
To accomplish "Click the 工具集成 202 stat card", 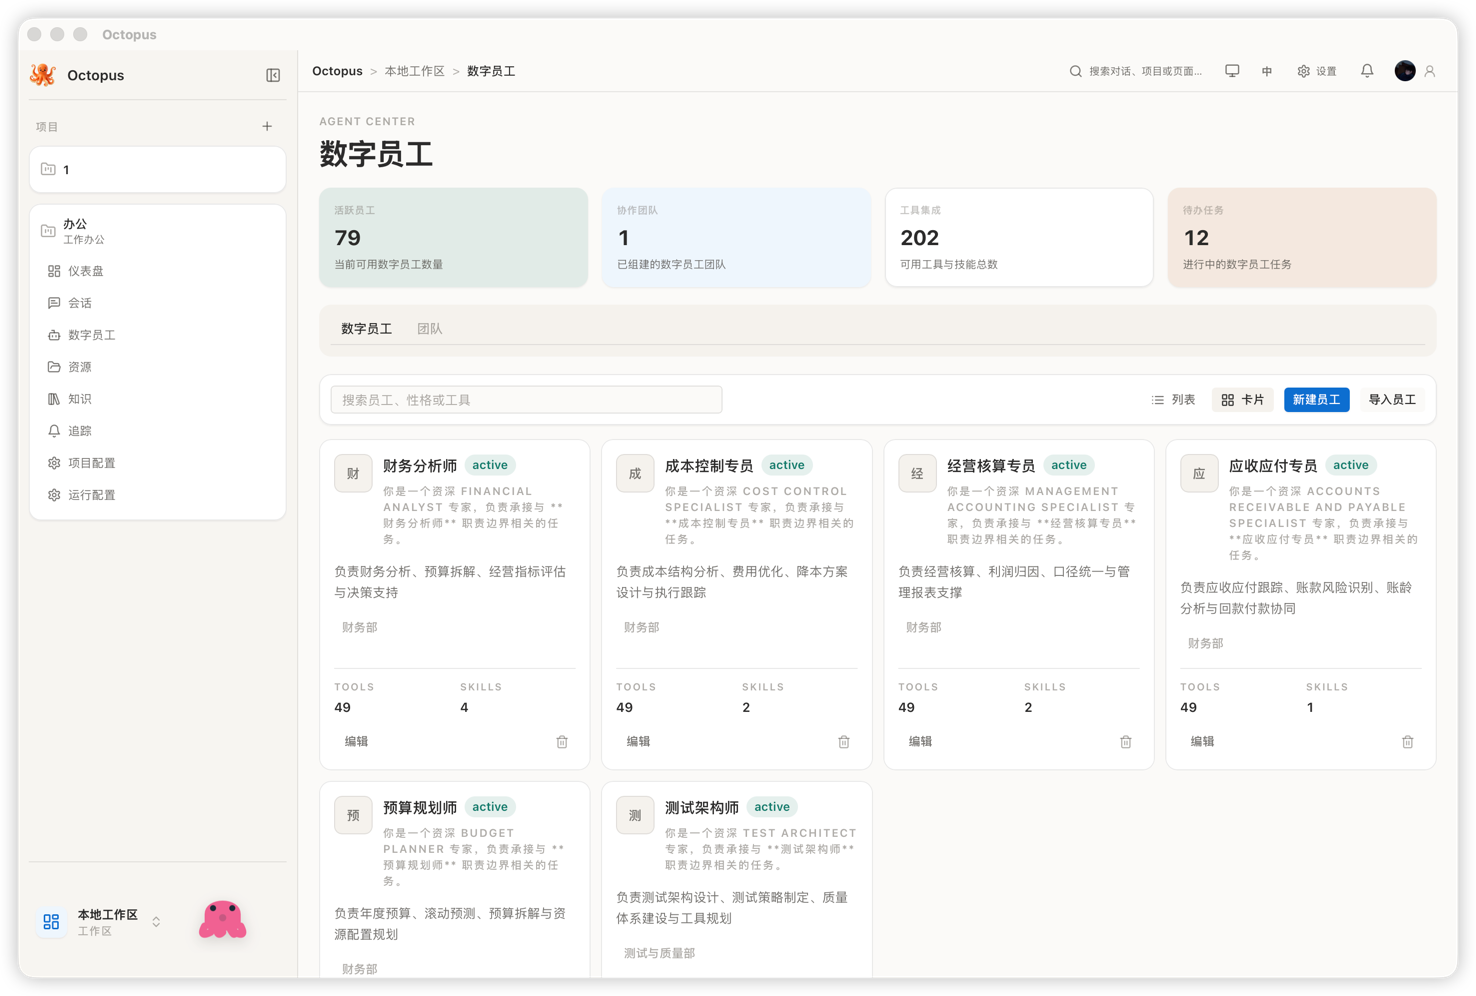I will pos(1019,238).
